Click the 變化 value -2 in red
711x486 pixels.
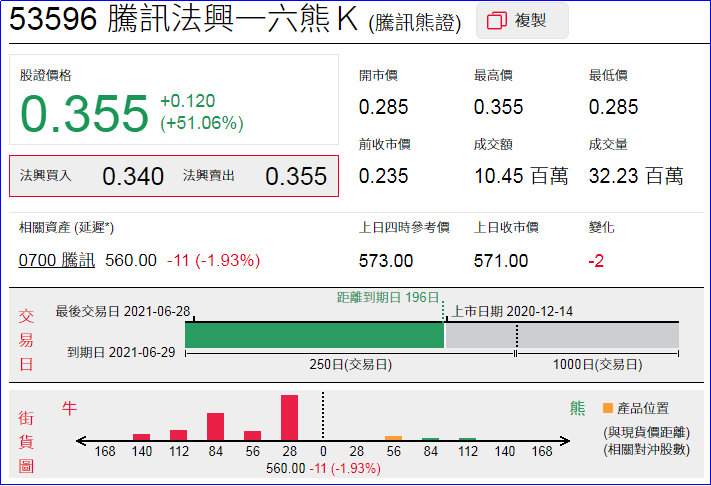point(596,261)
